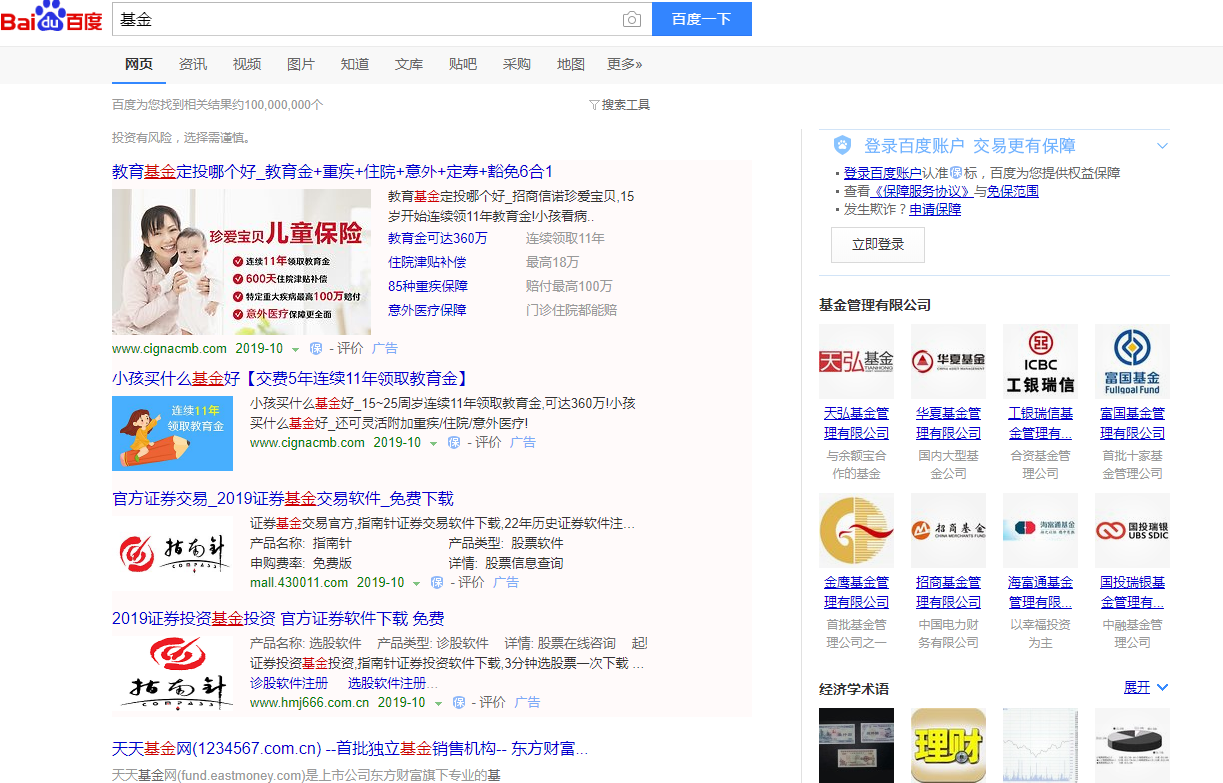Viewport: 1223px width, 783px height.
Task: Open 国投瑞银 UBS SDIC logo thumbnail
Action: tap(1132, 530)
